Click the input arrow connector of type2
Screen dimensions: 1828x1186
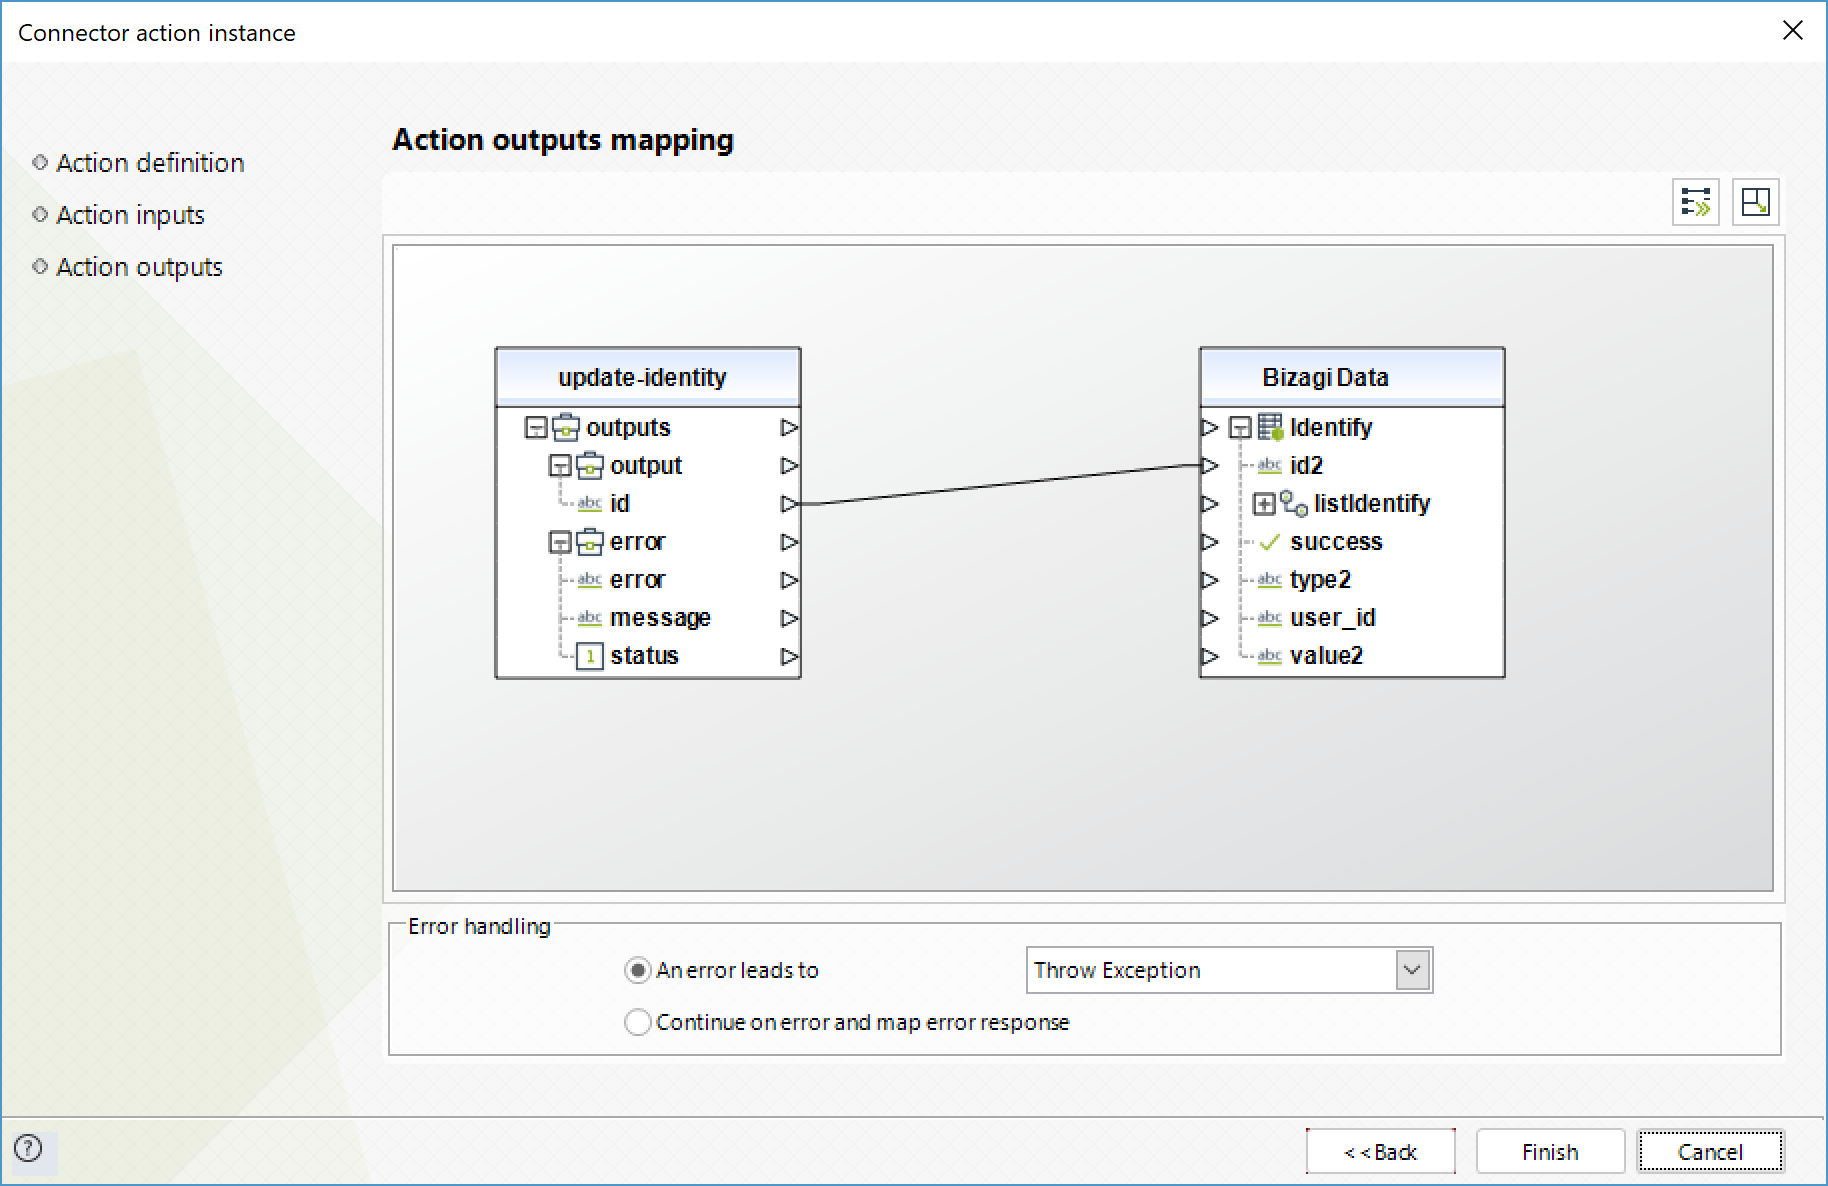tap(1210, 580)
